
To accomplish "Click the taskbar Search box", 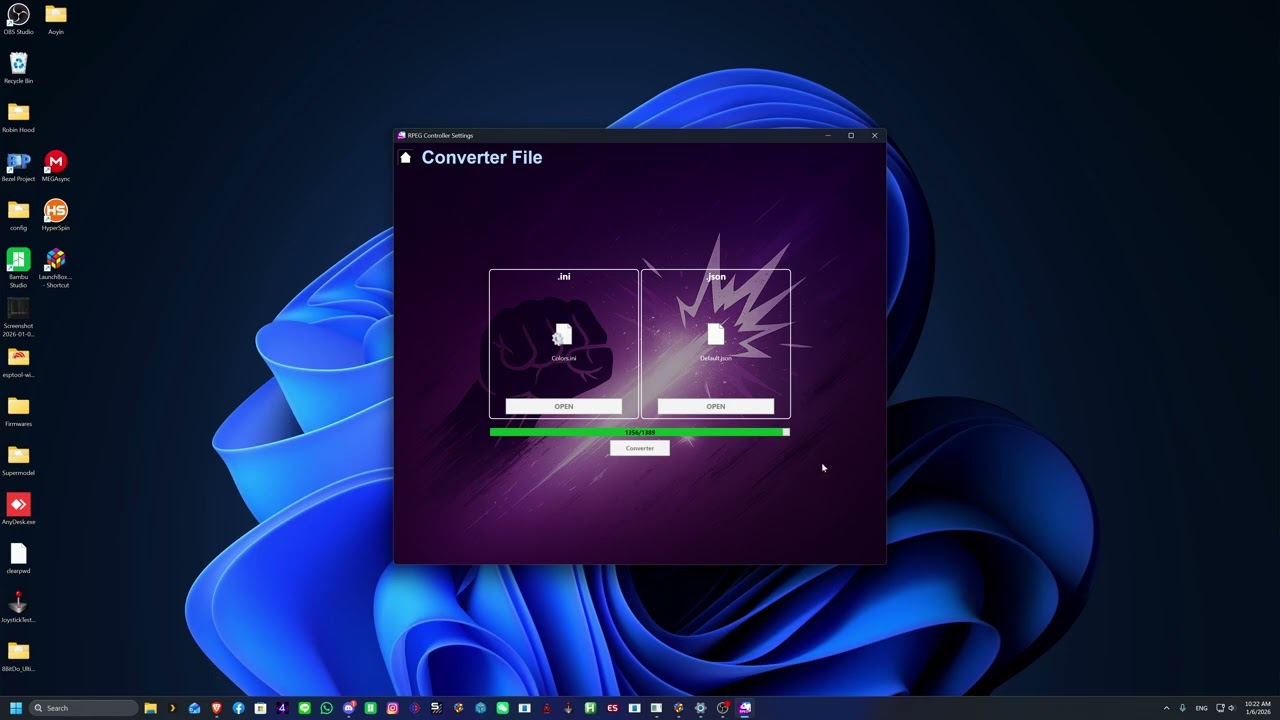I will [x=83, y=708].
